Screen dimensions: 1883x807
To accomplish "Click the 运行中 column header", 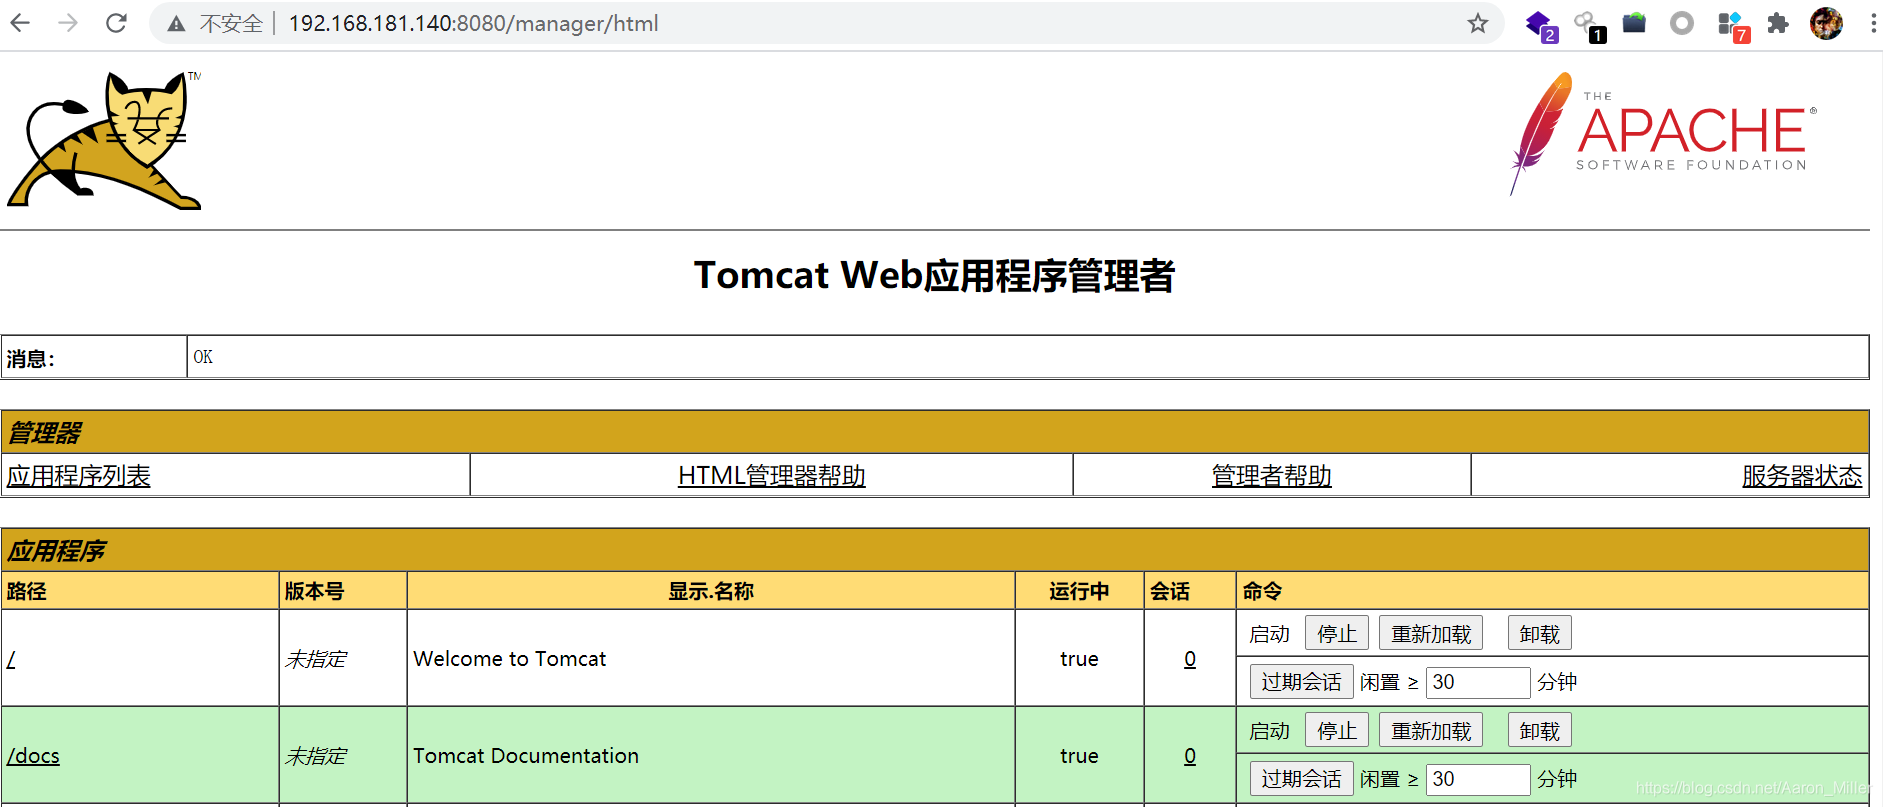I will 1079,591.
